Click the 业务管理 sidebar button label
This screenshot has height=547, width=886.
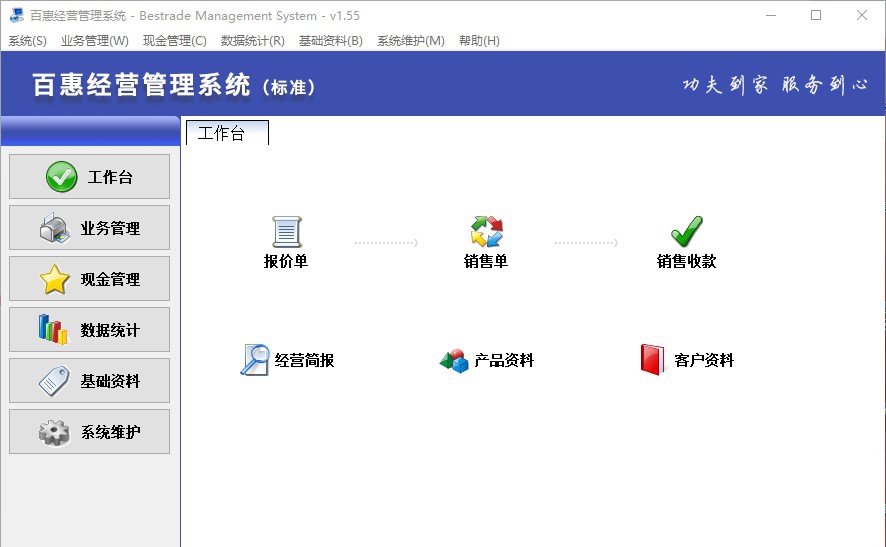click(110, 228)
